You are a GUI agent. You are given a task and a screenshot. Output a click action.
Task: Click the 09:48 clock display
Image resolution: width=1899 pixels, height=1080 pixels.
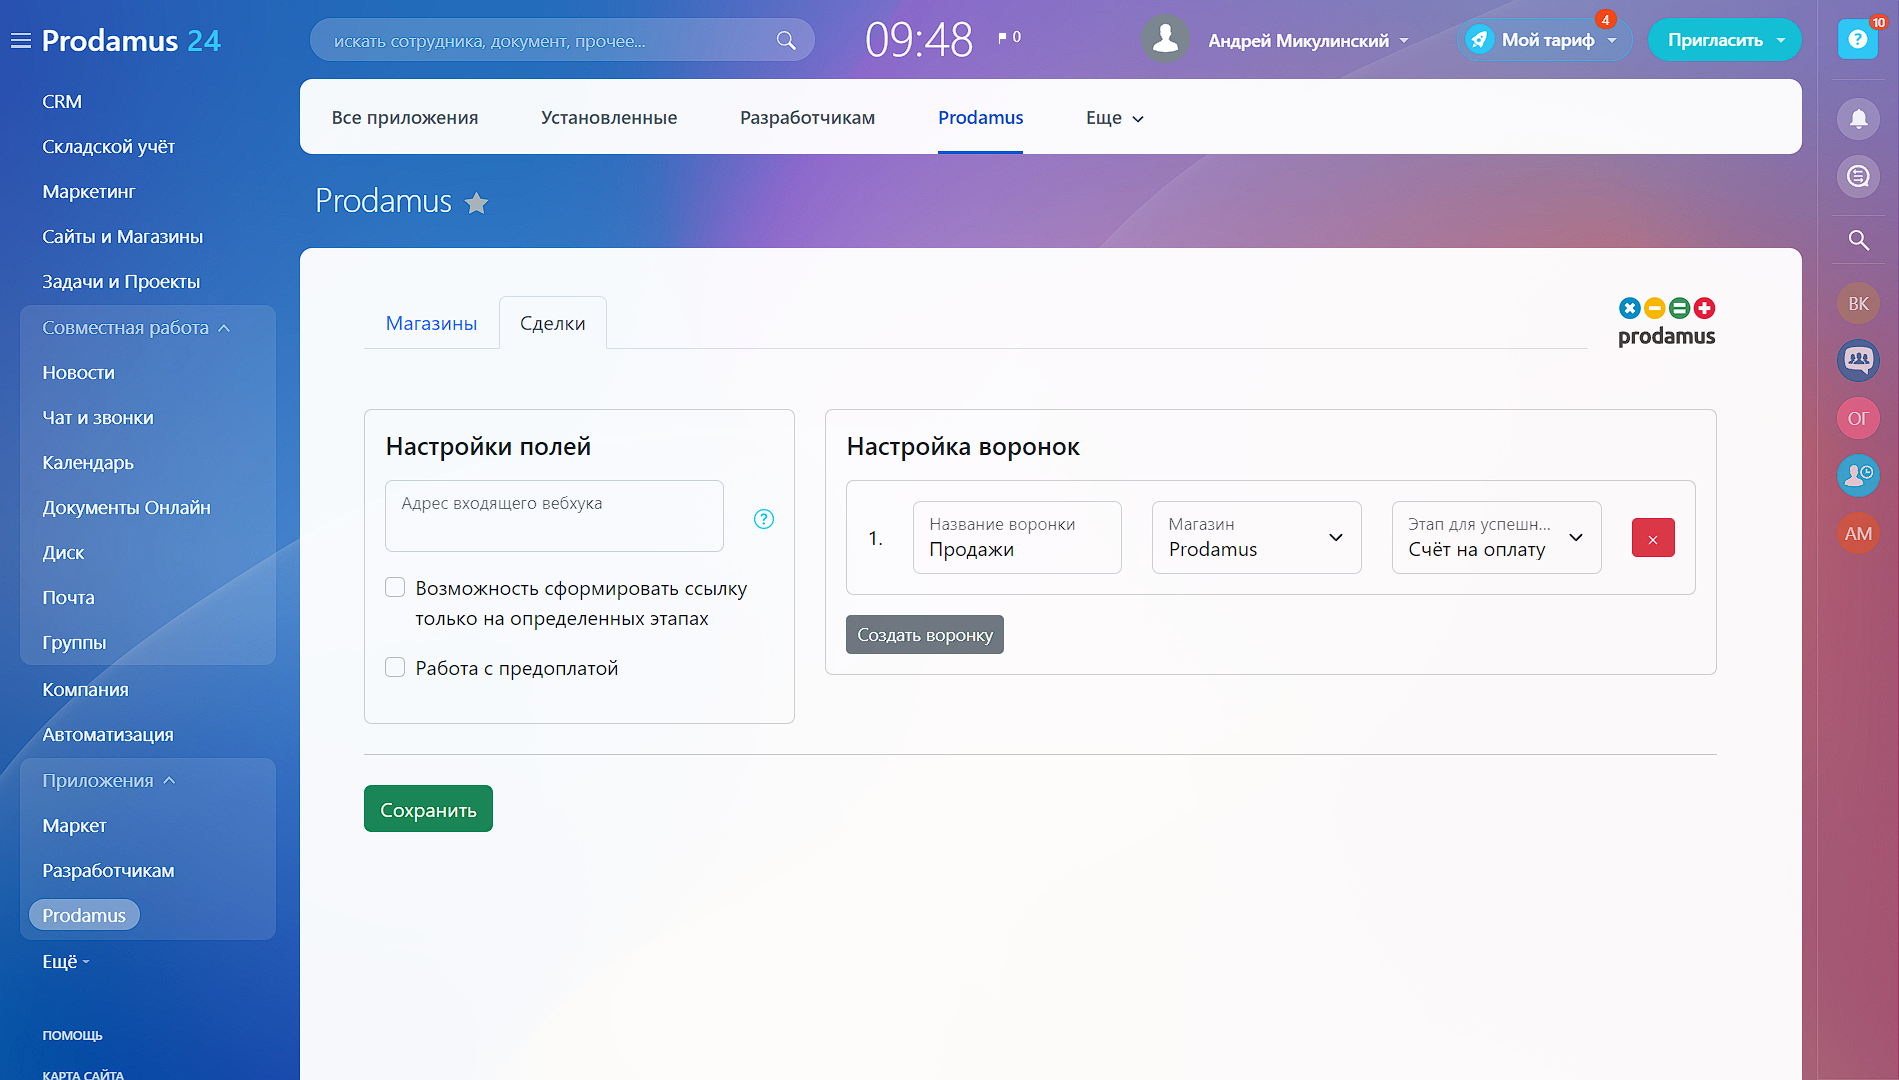click(x=919, y=40)
